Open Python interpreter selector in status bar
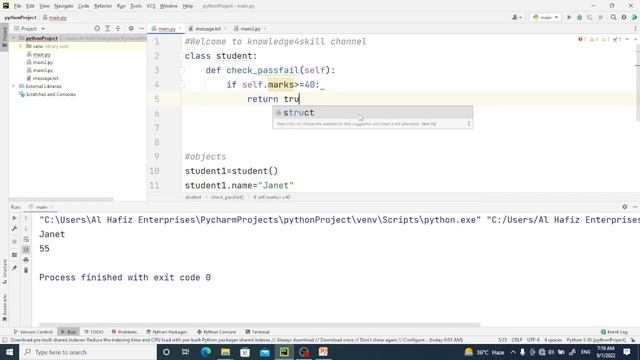640x360 pixels. (596, 340)
